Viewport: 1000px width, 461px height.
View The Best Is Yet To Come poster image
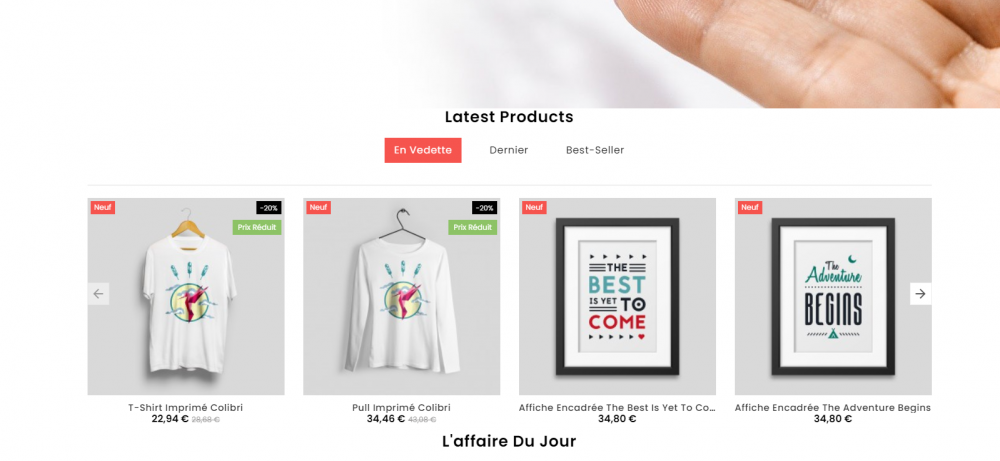click(617, 296)
